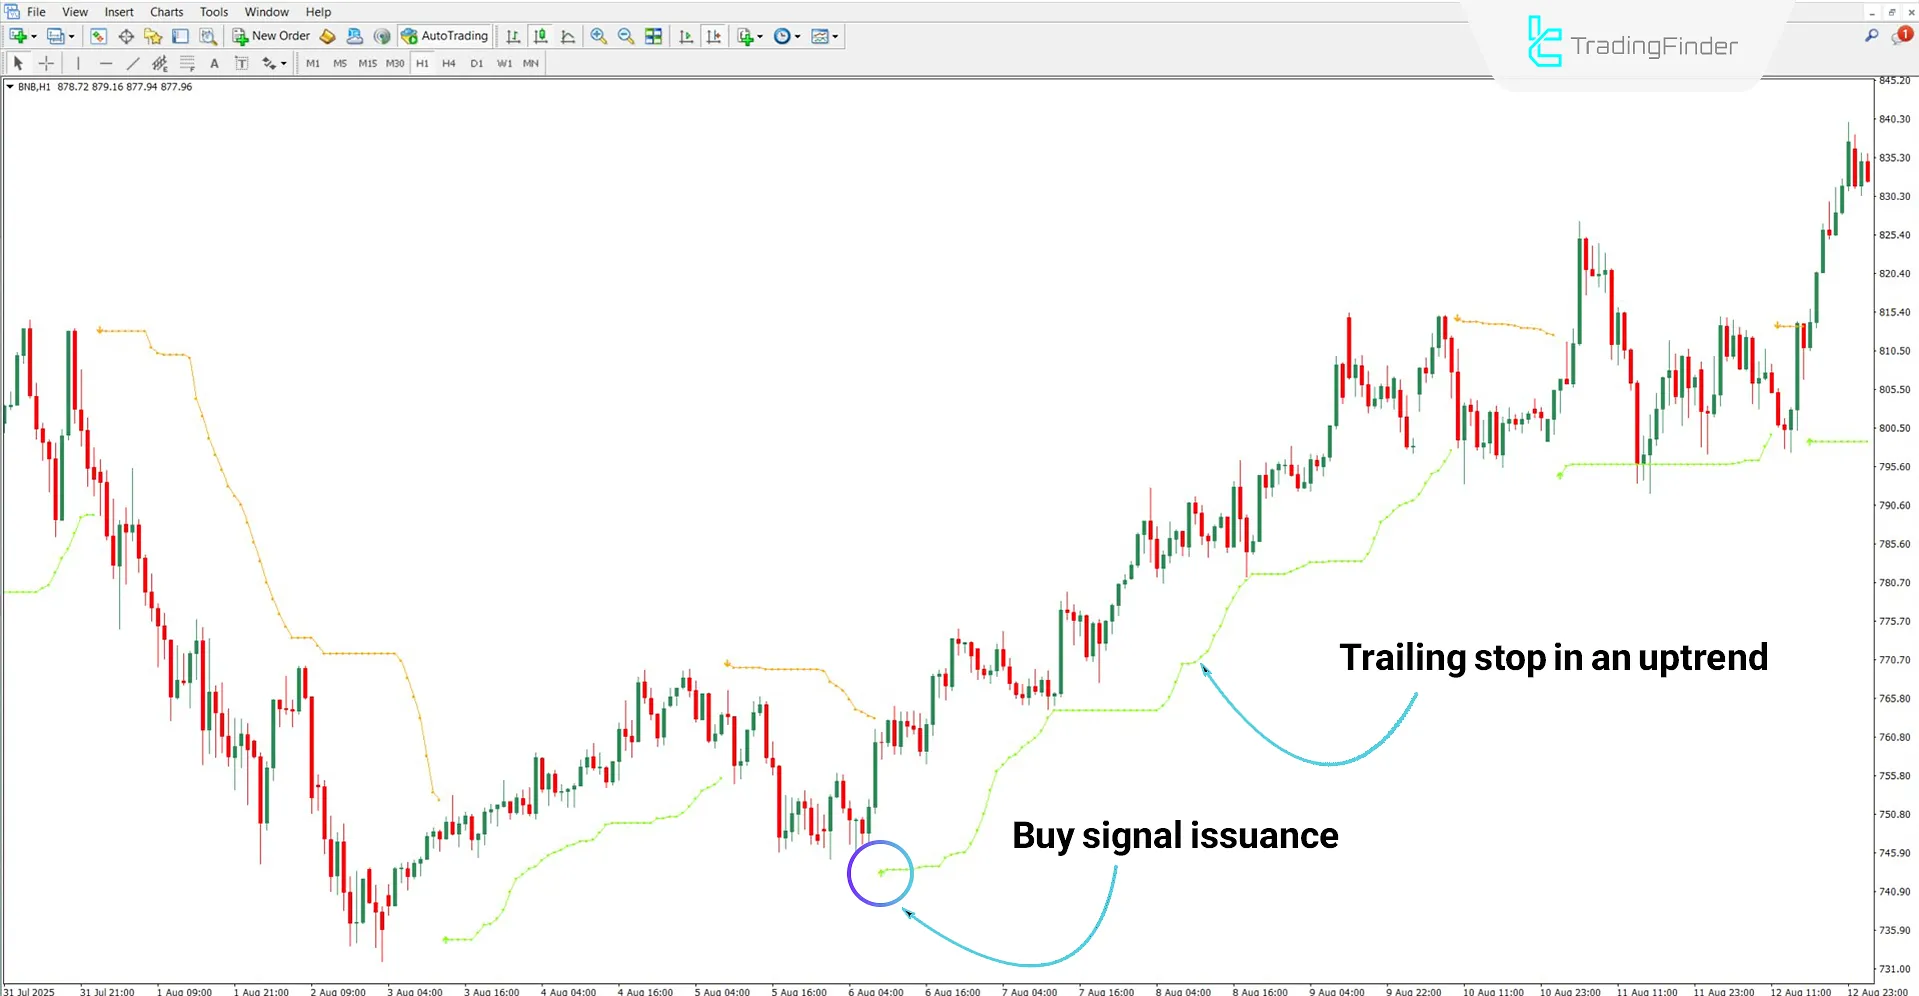
Task: Select the Equidistant Channel tool
Action: click(x=160, y=63)
